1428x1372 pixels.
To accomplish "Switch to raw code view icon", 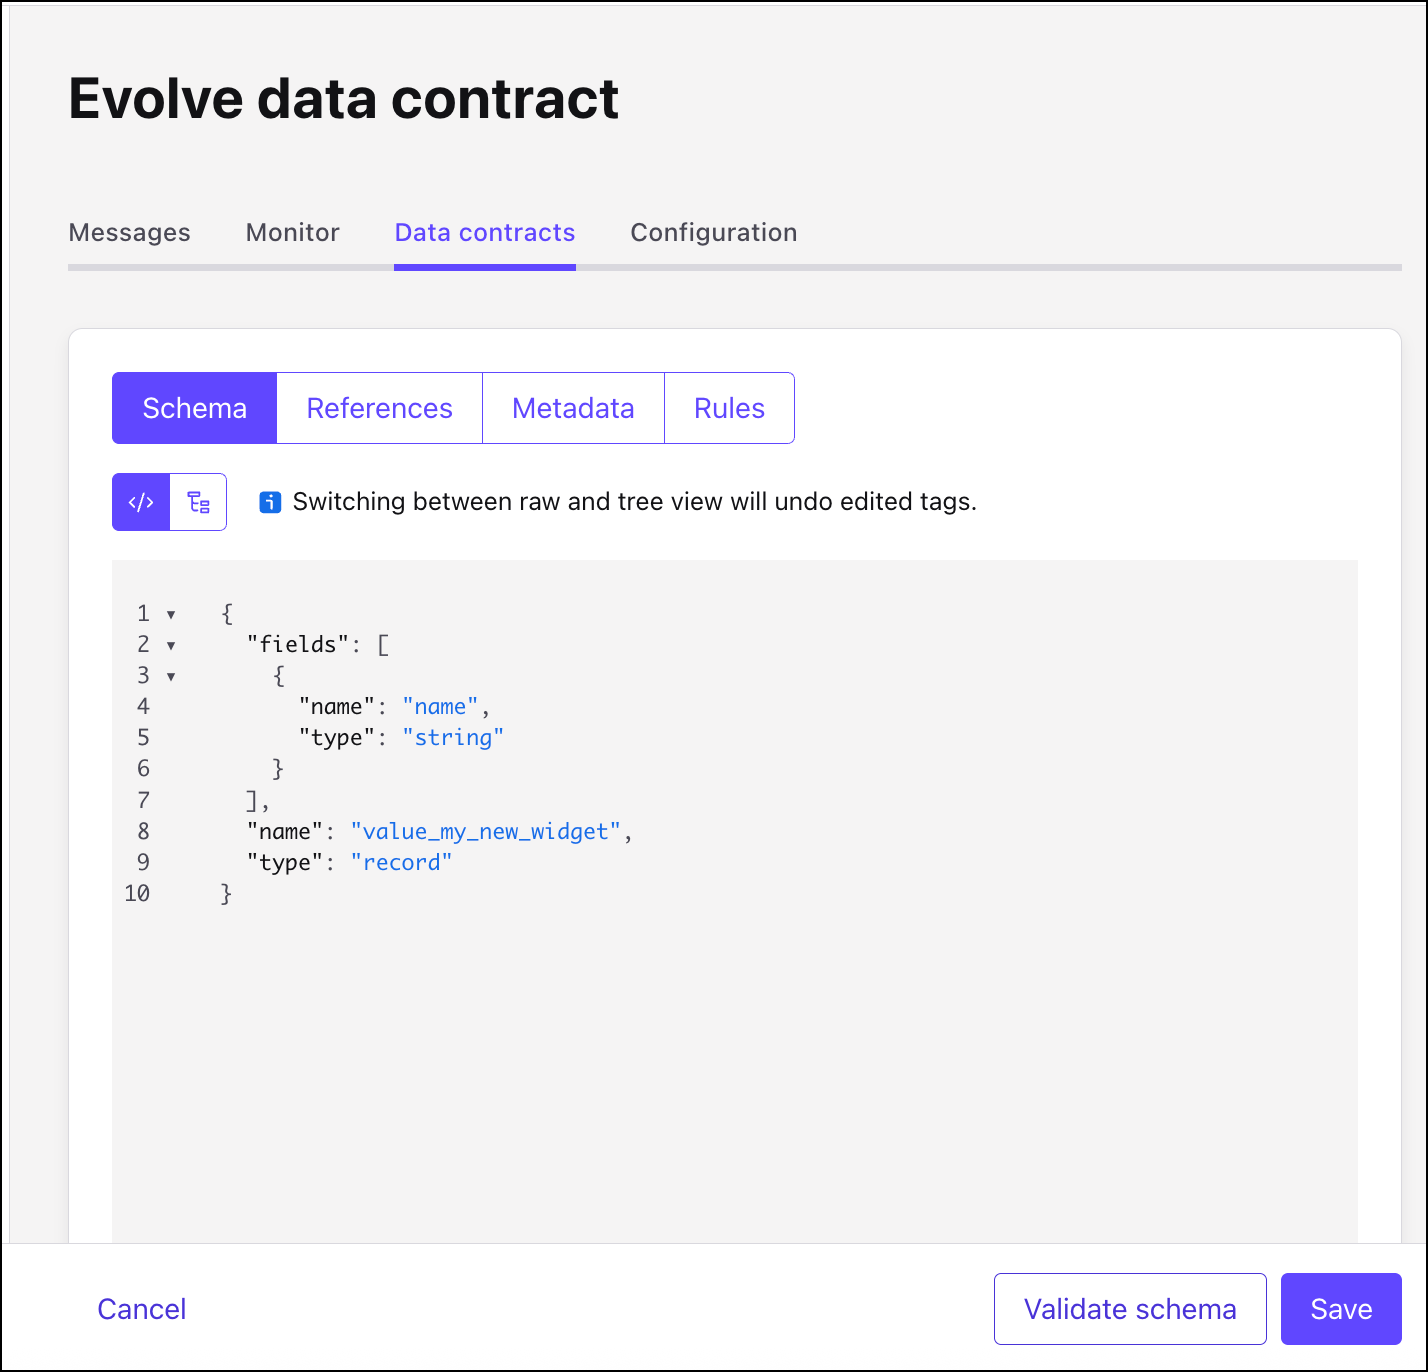I will pyautogui.click(x=141, y=502).
